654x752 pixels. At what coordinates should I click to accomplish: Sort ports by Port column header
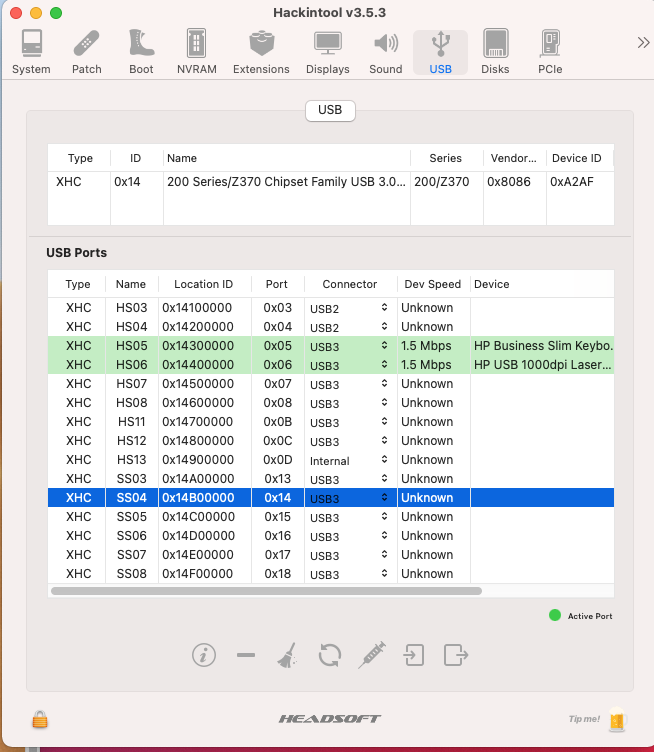point(277,284)
